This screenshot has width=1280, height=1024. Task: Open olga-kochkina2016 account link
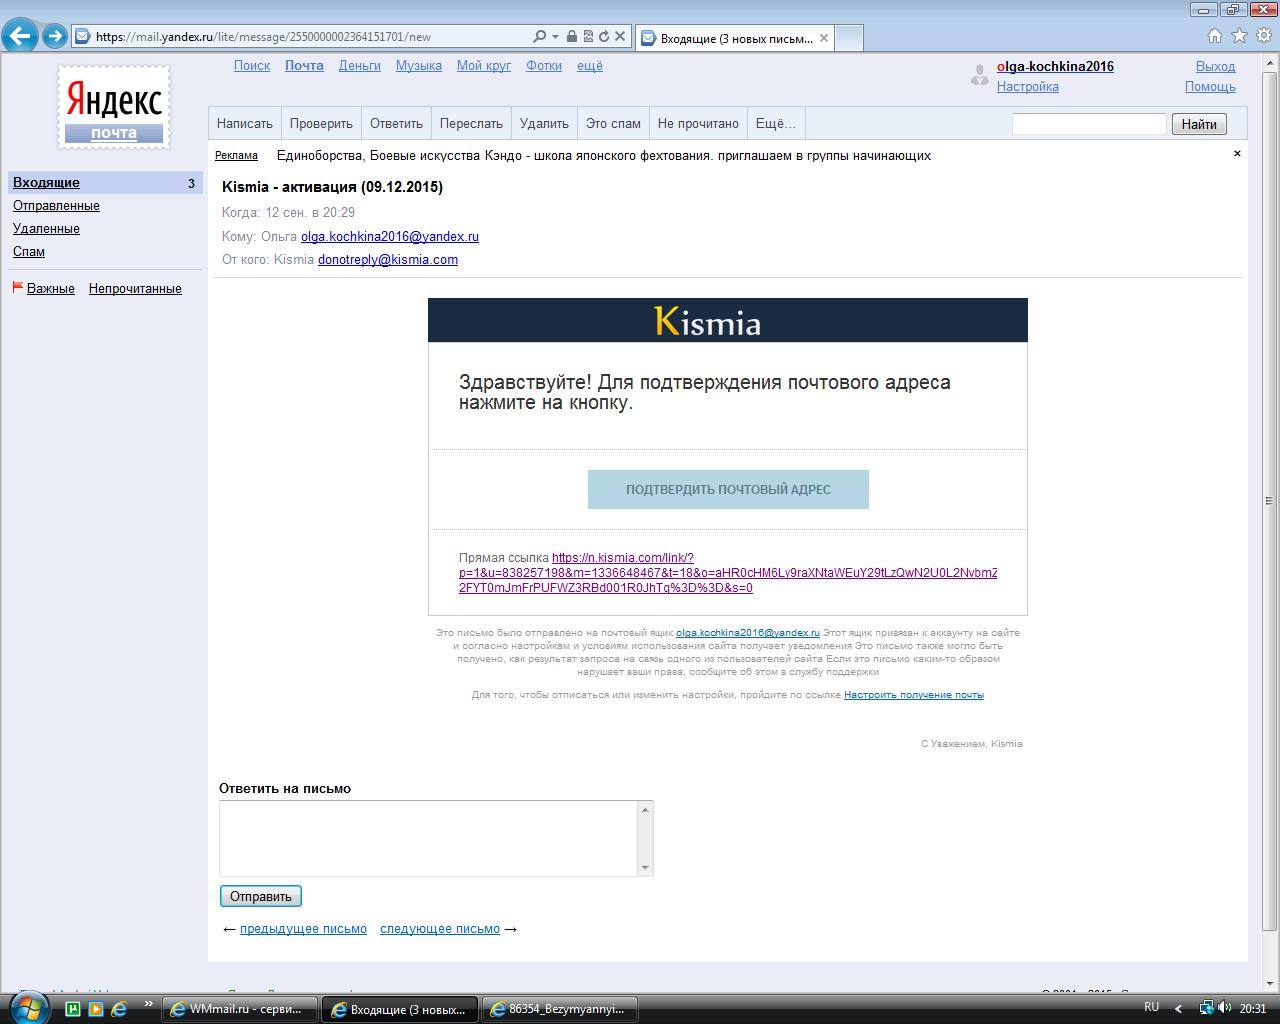1055,66
